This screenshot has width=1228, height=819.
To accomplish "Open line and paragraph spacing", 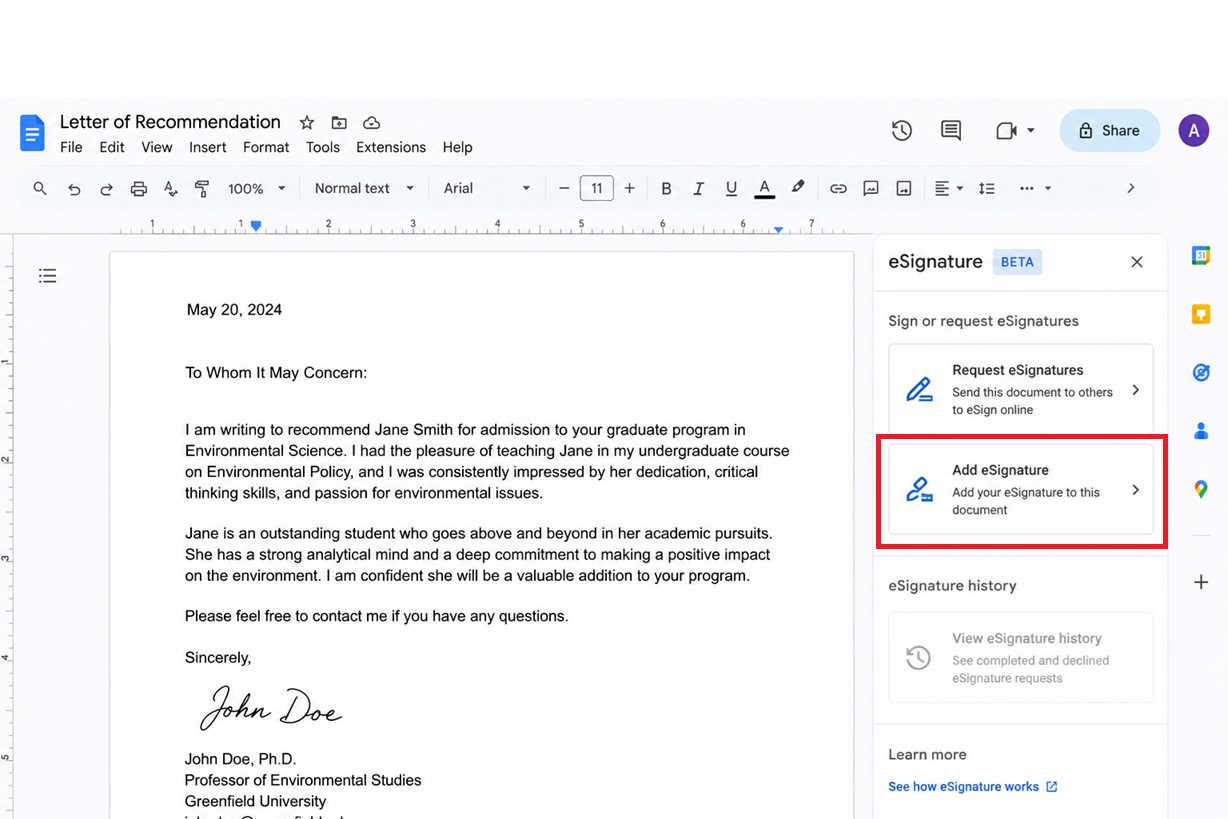I will (x=987, y=188).
